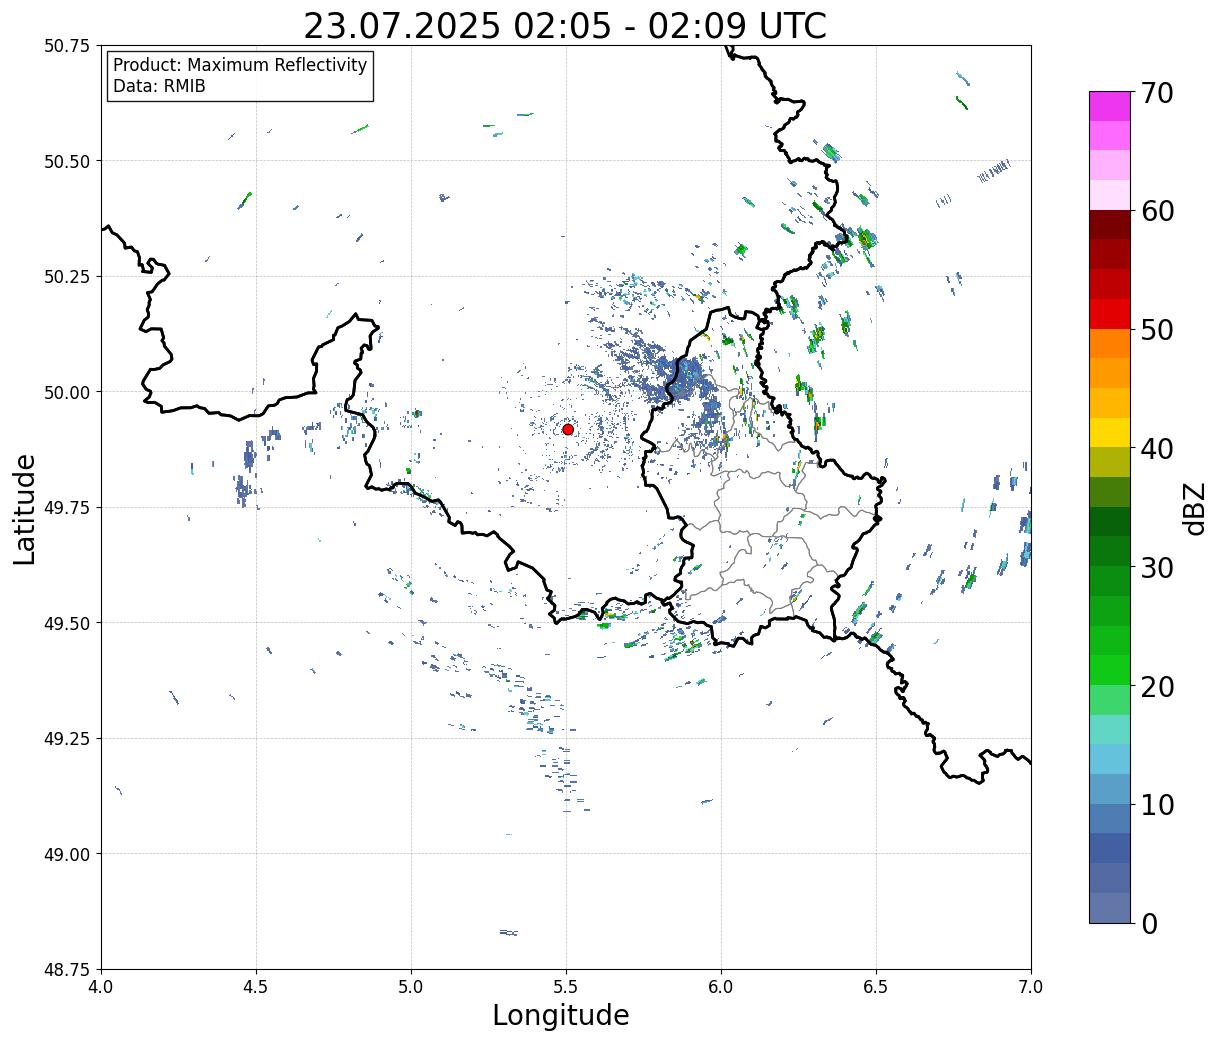Click latitude tick label 50.25
The image size is (1219, 1040).
pyautogui.click(x=67, y=277)
